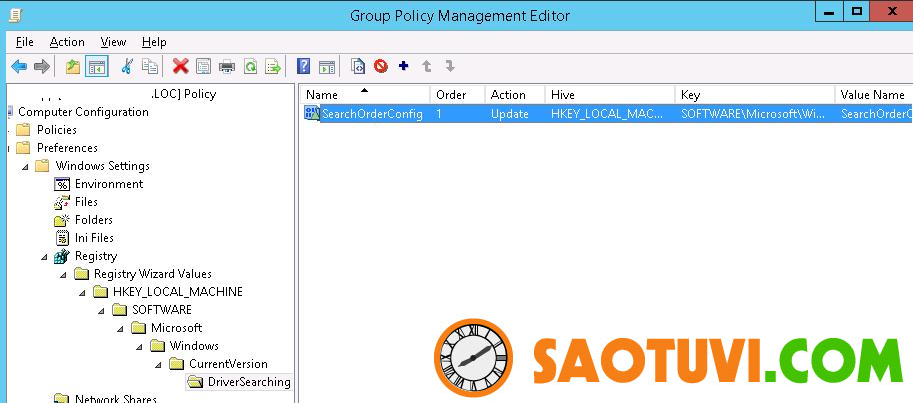Open the Action menu
The image size is (913, 403).
tap(67, 42)
